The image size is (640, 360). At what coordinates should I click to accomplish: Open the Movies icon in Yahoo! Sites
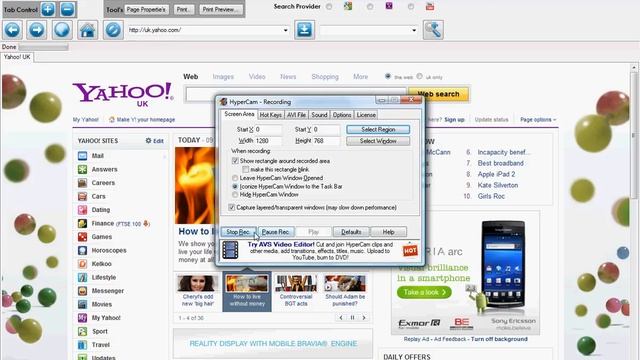pyautogui.click(x=82, y=304)
